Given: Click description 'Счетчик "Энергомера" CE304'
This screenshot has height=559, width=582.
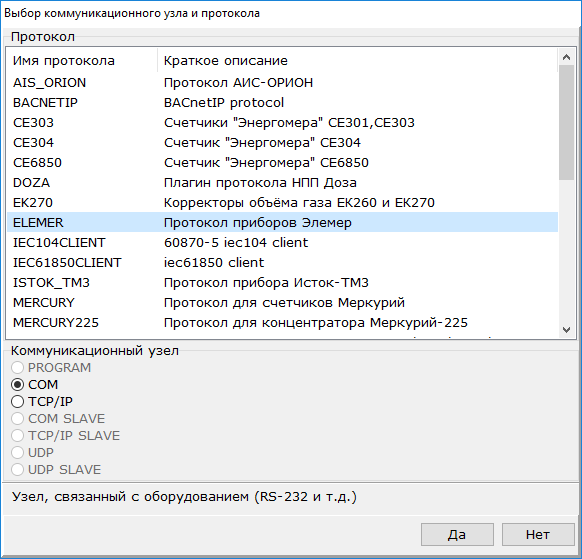Looking at the screenshot, I should (x=262, y=143).
